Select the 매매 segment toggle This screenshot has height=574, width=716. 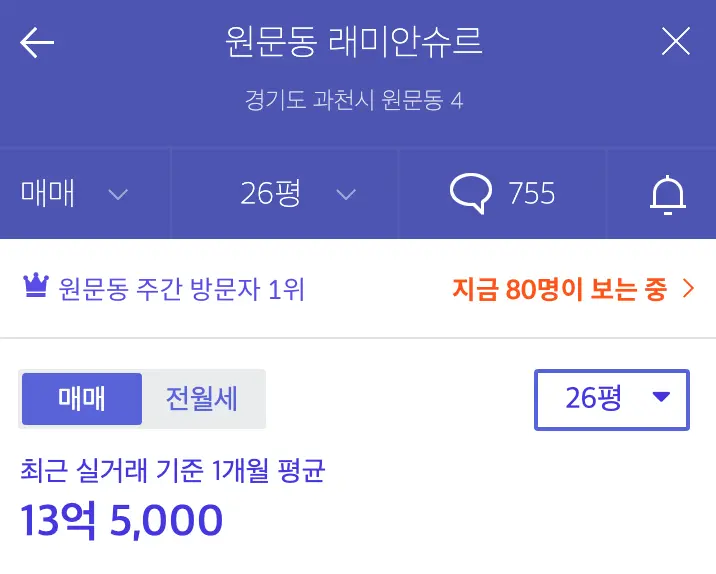tap(82, 399)
